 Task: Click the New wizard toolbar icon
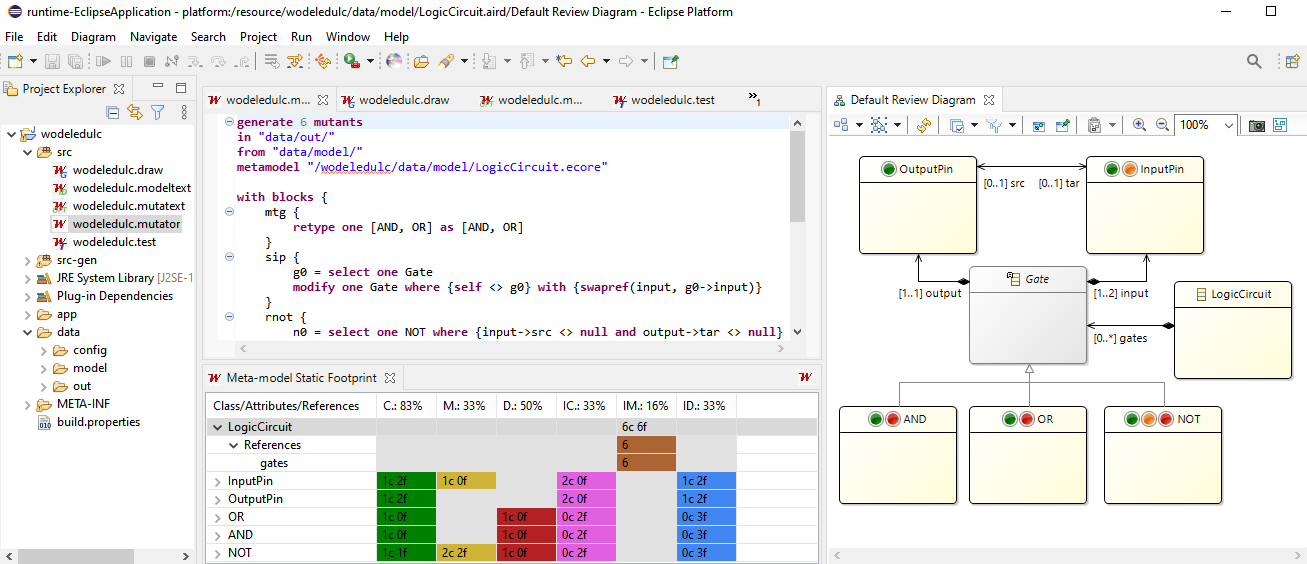(x=15, y=61)
